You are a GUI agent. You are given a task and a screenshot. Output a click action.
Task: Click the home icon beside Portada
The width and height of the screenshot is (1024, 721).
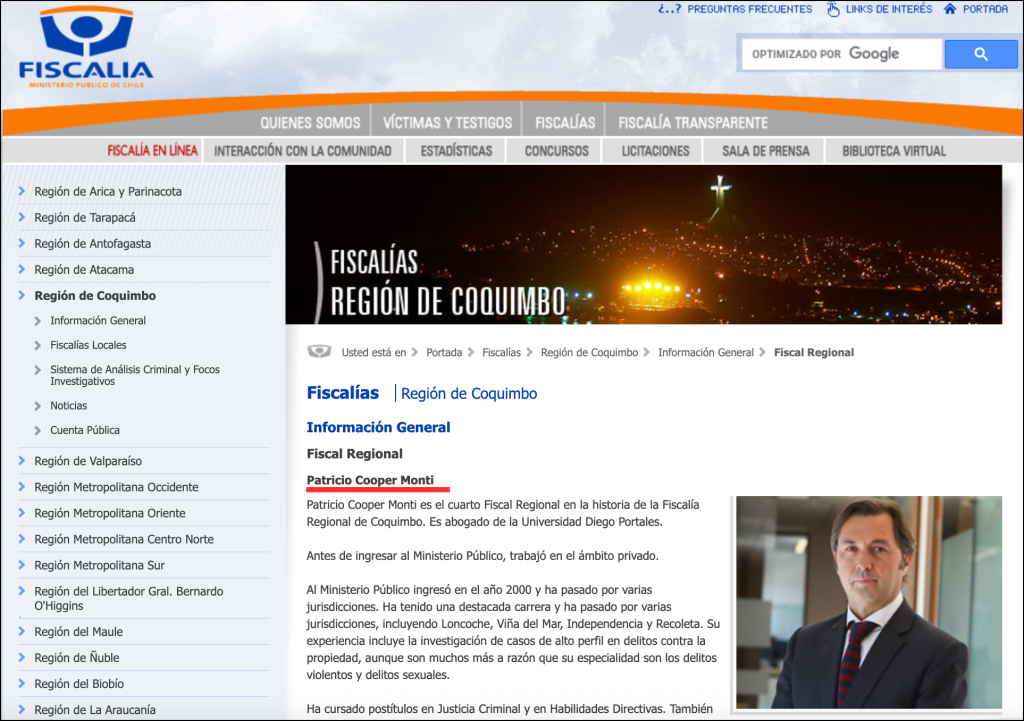950,9
